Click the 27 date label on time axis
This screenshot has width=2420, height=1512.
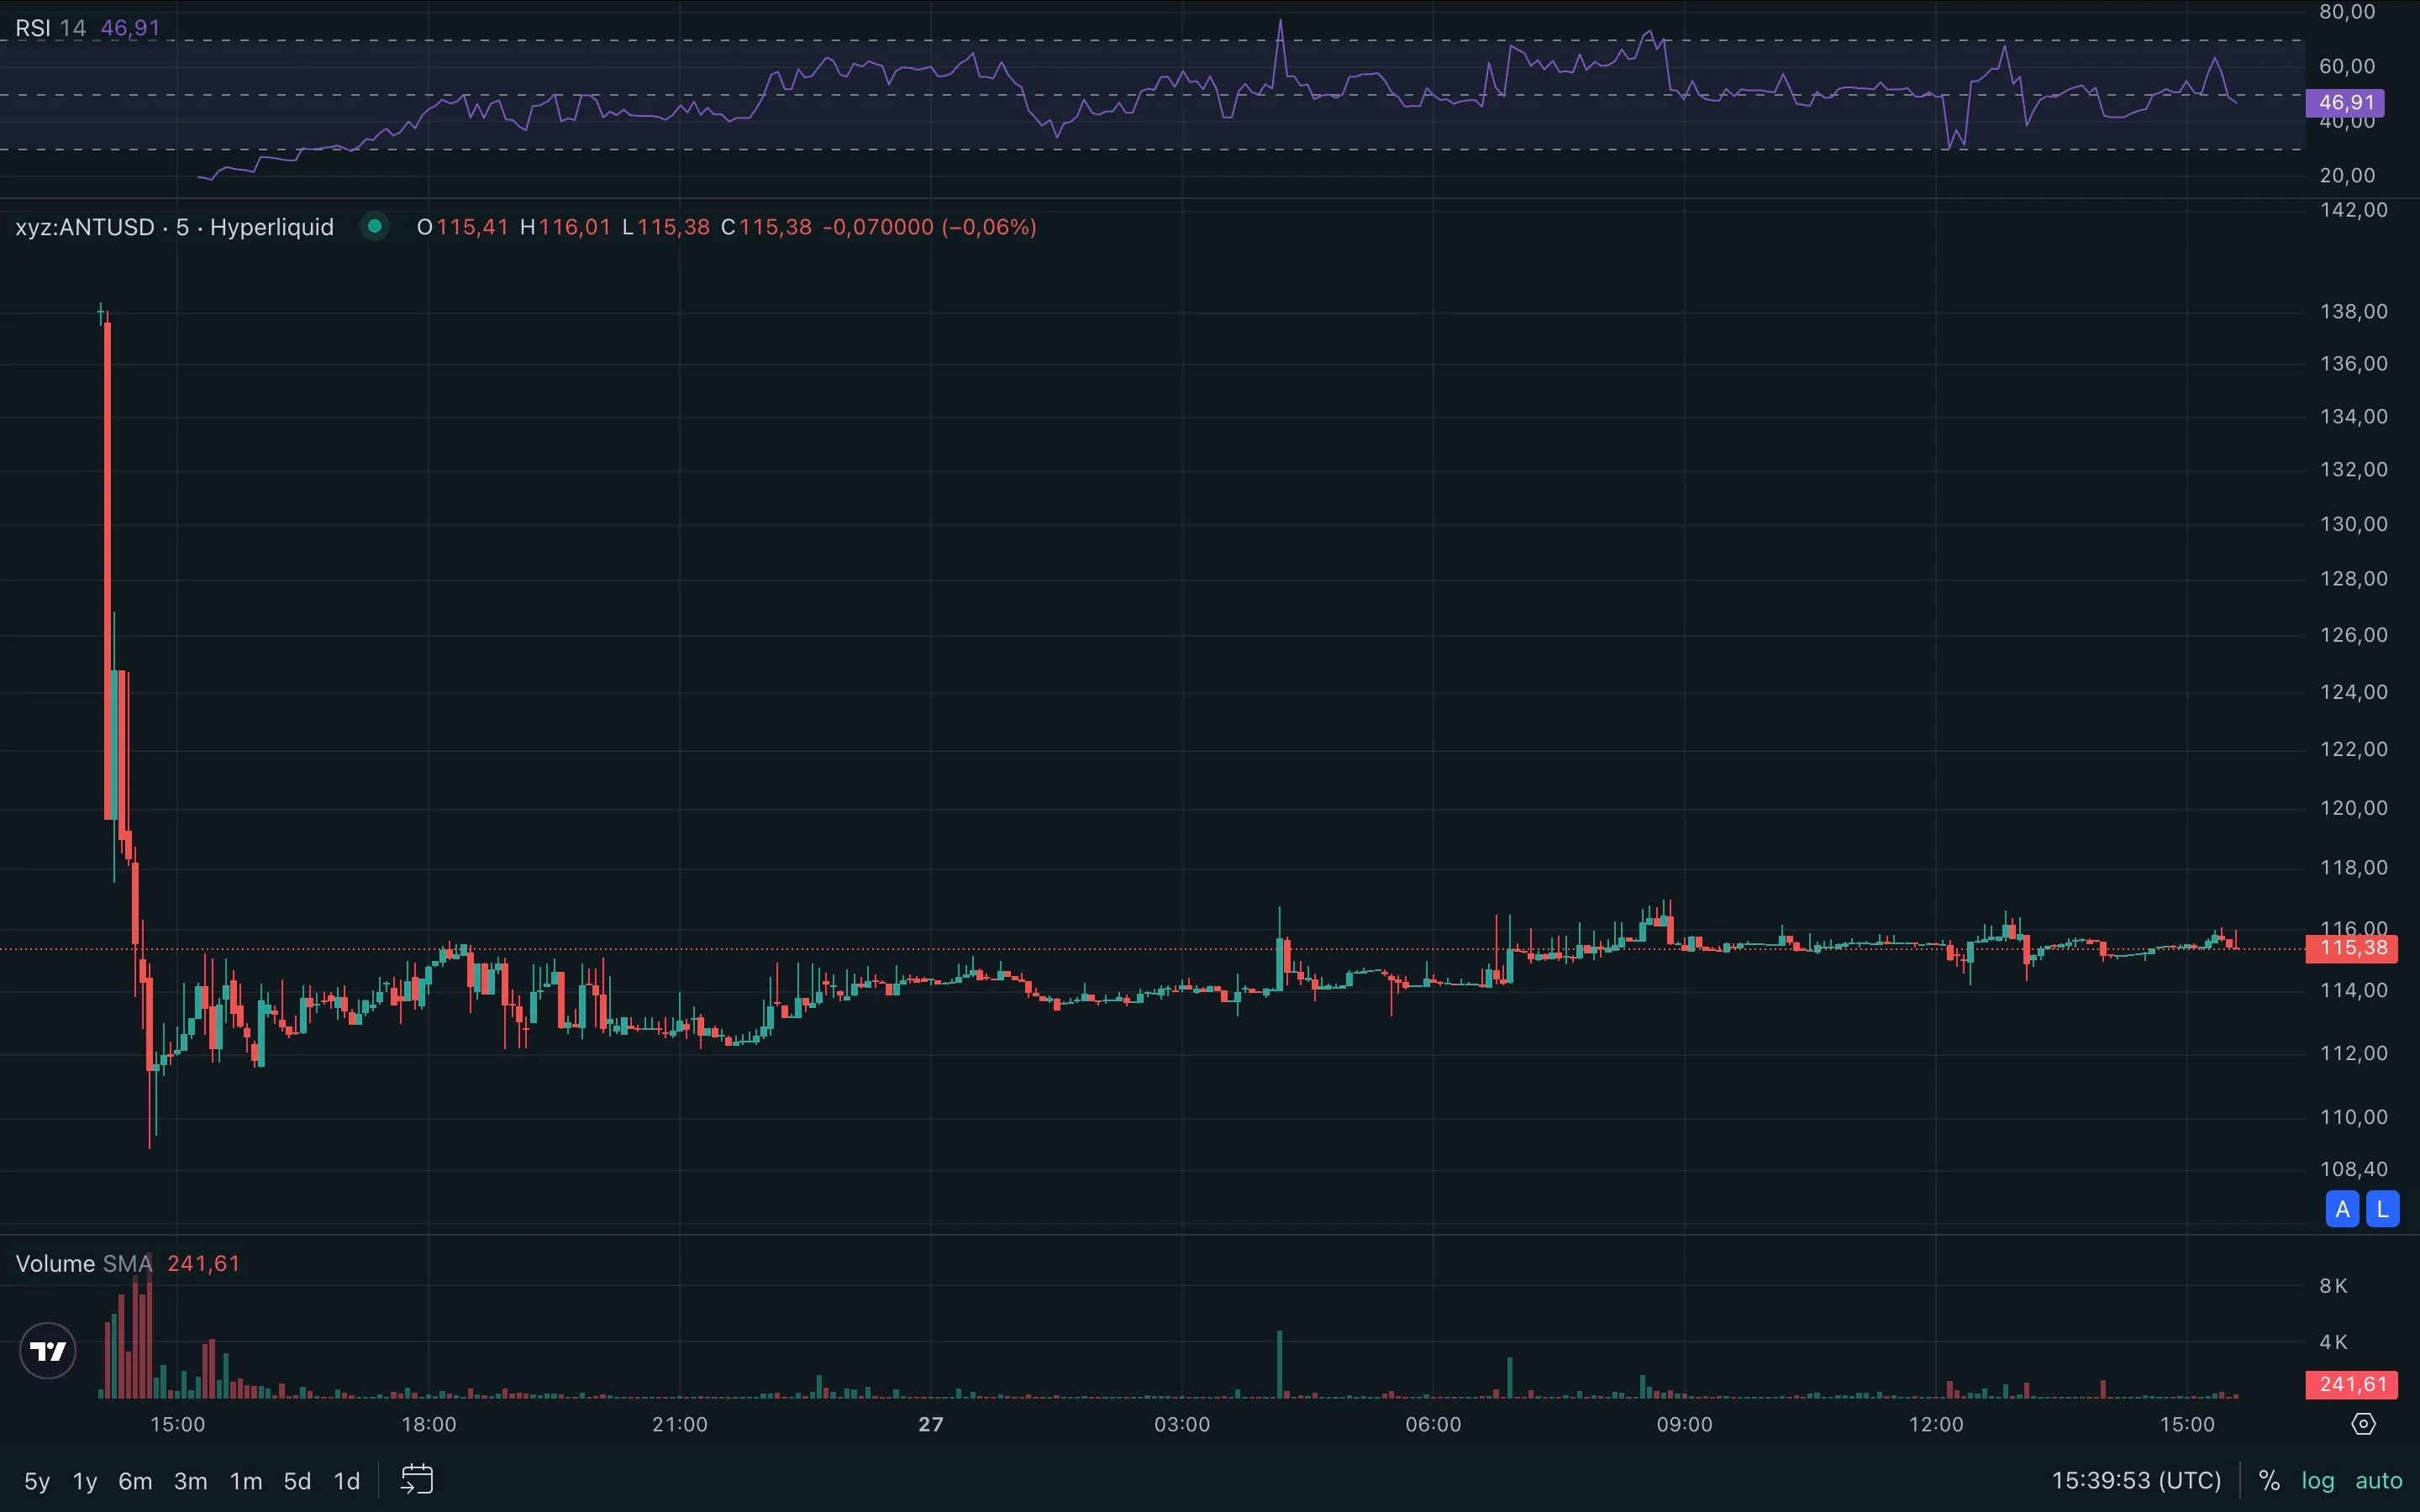pyautogui.click(x=931, y=1424)
